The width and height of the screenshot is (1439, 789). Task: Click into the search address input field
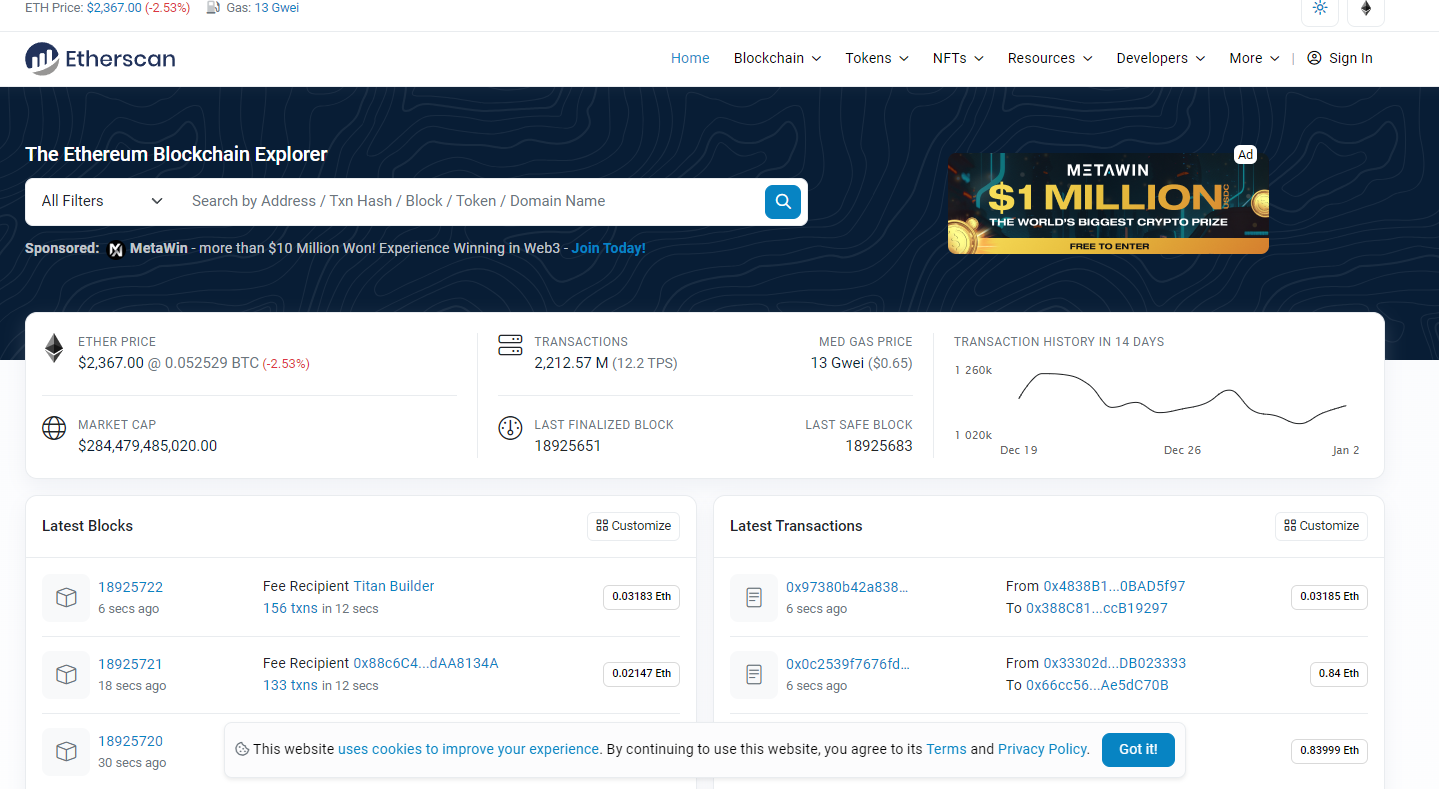tap(470, 201)
